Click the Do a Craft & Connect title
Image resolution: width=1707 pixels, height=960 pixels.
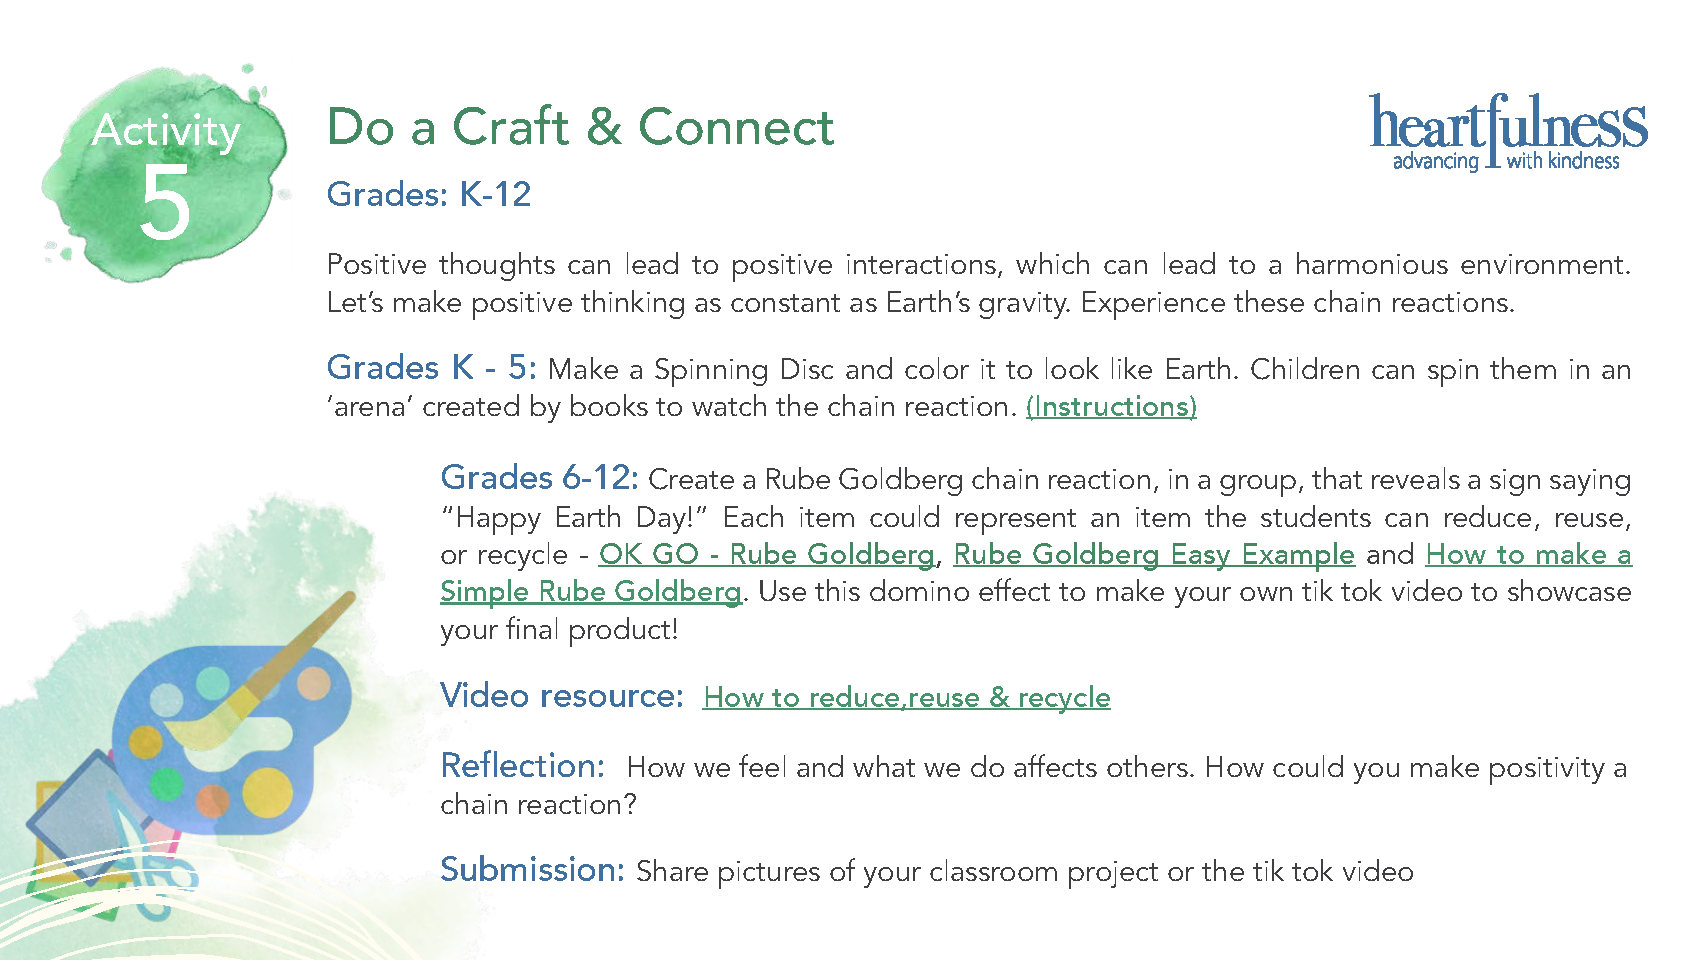pyautogui.click(x=580, y=127)
